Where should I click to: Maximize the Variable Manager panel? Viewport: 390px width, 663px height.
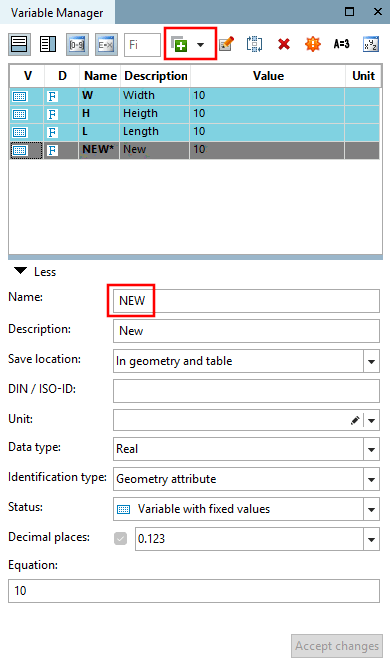tap(349, 12)
